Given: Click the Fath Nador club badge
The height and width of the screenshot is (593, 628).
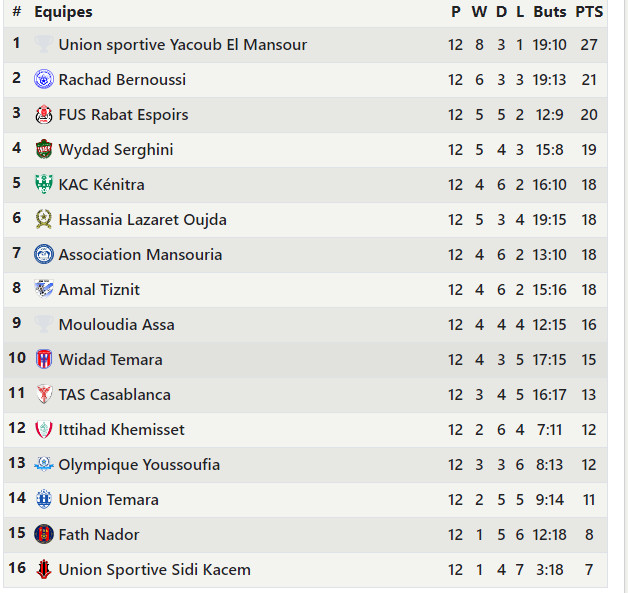Looking at the screenshot, I should (x=43, y=534).
